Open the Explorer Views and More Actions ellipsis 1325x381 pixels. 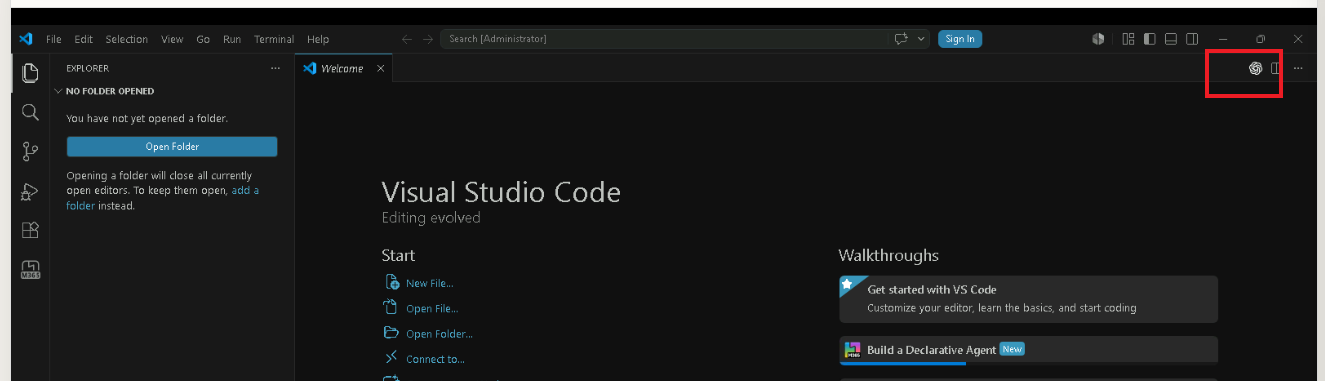click(x=276, y=68)
